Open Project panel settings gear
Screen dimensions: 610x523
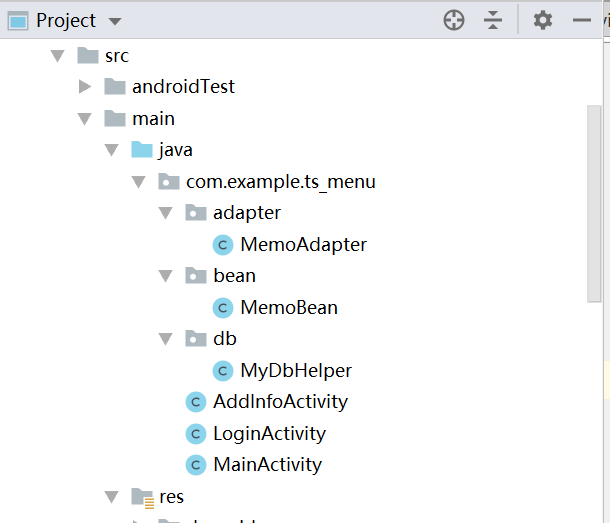coord(543,20)
